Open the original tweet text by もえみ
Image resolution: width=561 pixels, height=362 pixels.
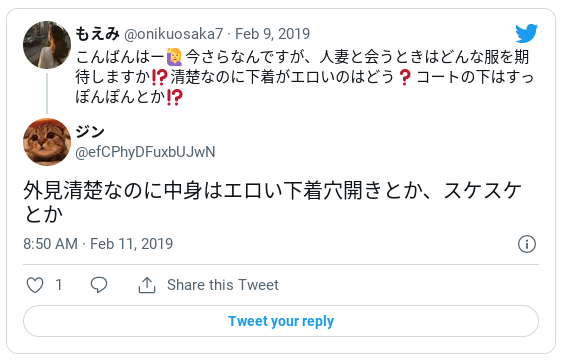(x=304, y=77)
